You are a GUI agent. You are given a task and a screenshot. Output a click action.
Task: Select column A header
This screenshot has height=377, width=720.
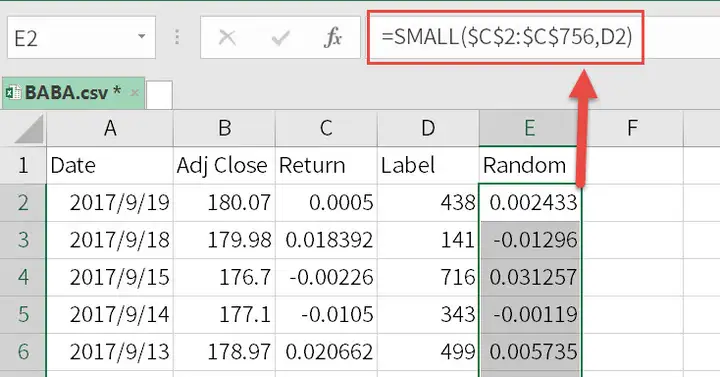[x=110, y=128]
